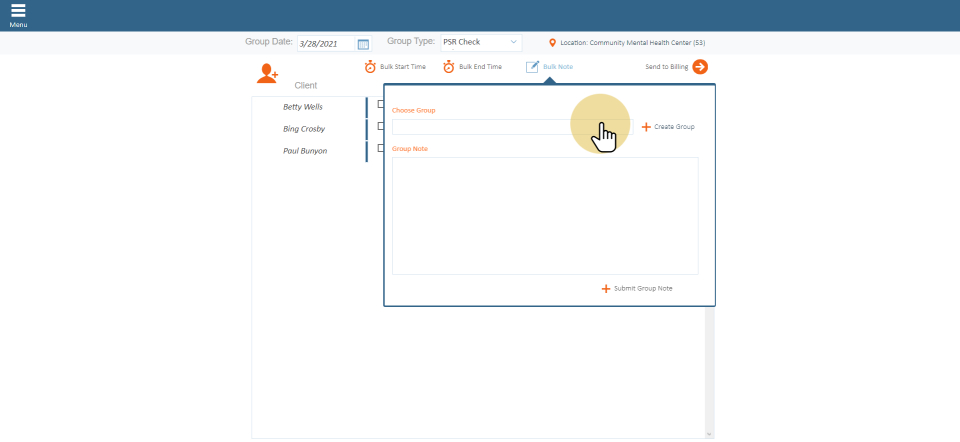Tick the checkbox next to Betty Wells
960x442 pixels.
[x=380, y=104]
